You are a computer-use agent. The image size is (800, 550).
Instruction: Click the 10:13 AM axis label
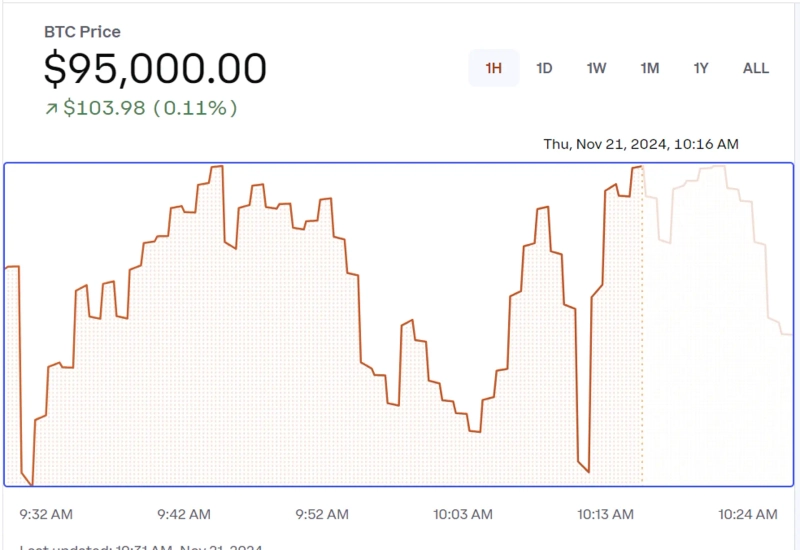click(x=605, y=514)
